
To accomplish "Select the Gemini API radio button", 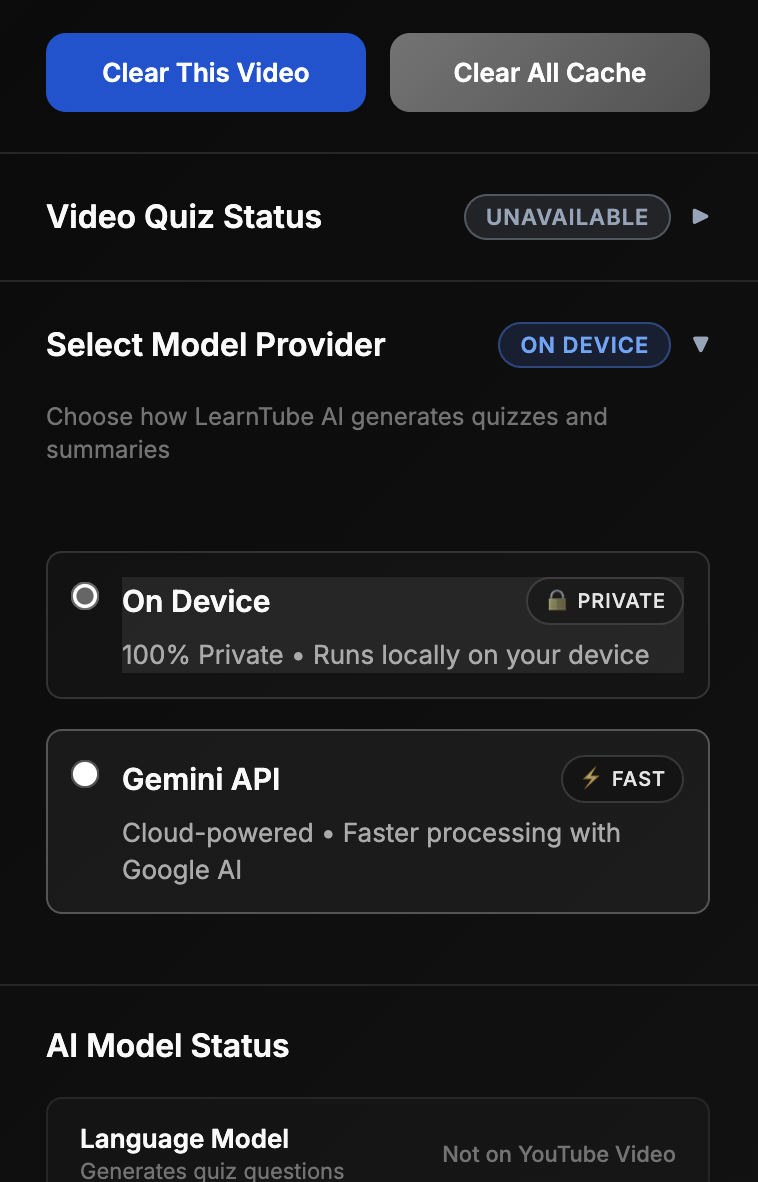I will [x=84, y=773].
